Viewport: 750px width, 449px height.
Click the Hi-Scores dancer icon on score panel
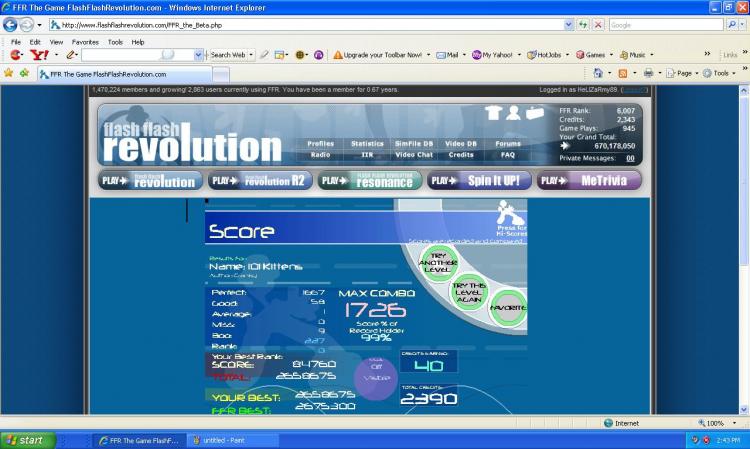point(509,213)
